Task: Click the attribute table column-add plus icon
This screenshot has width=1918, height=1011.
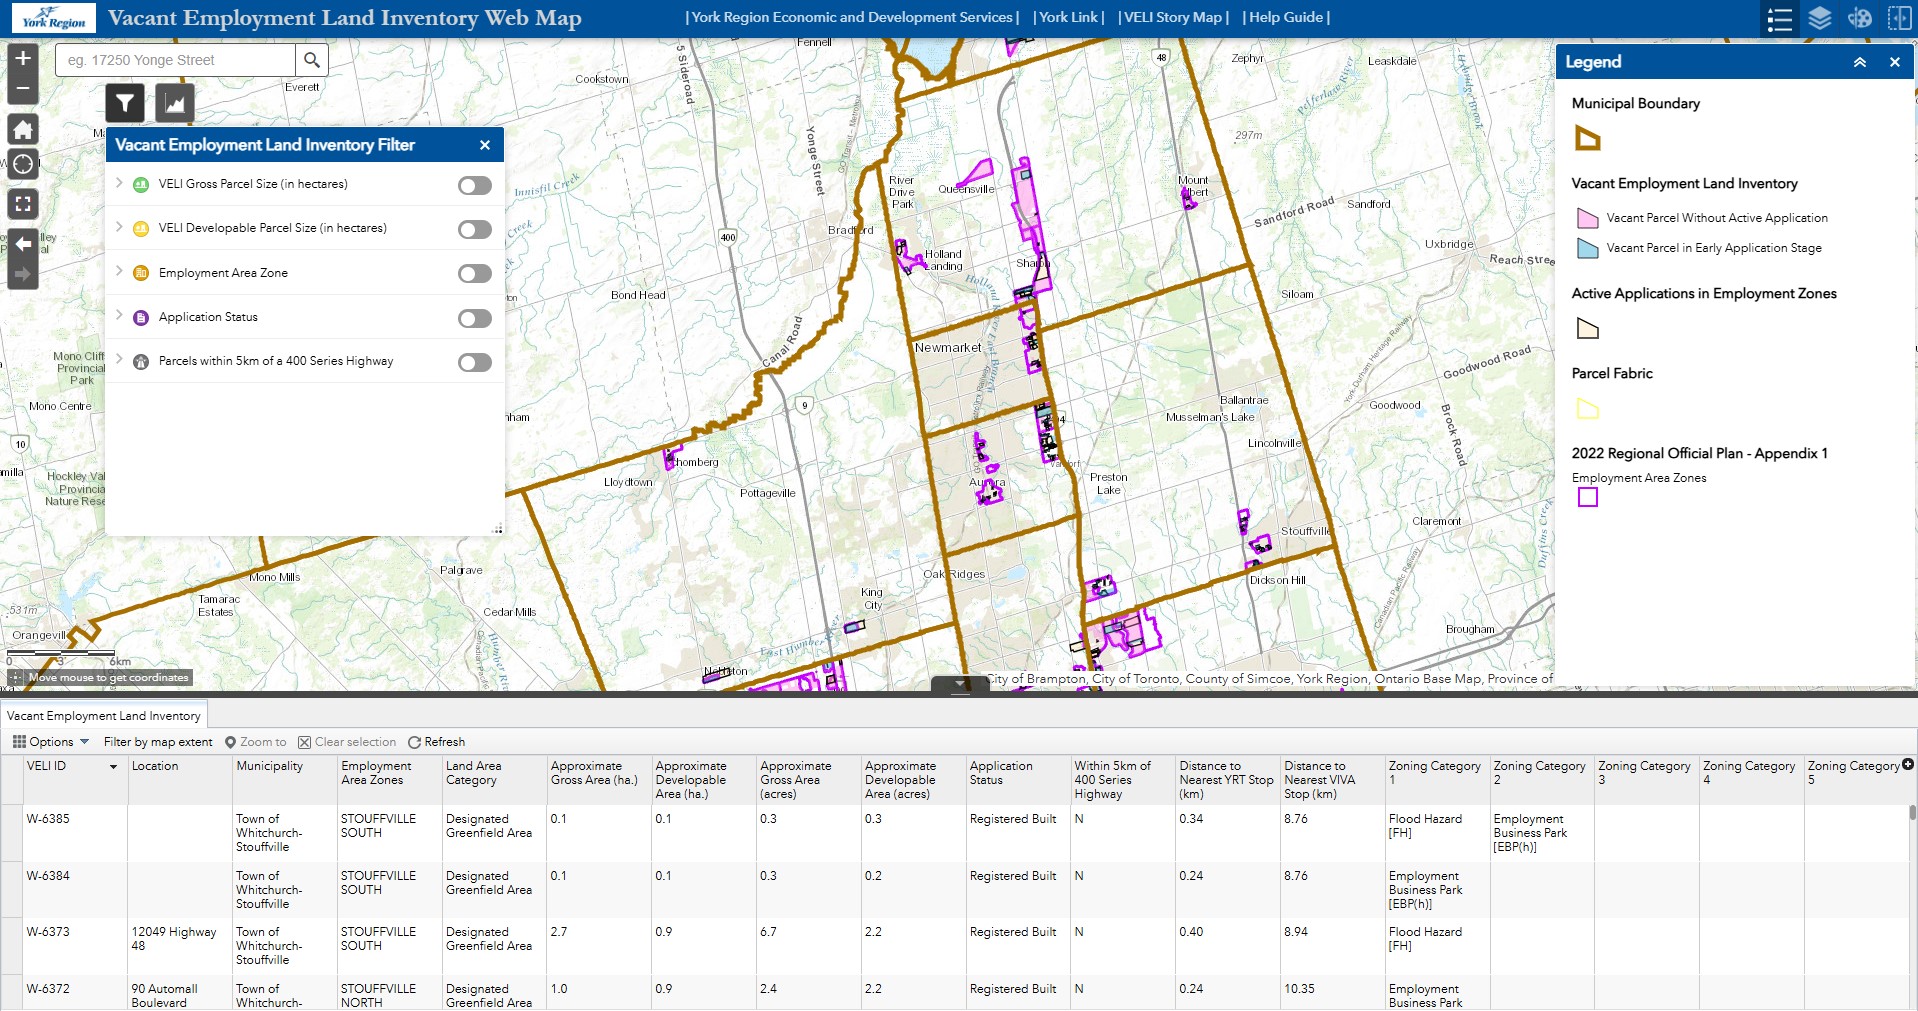Action: [x=1907, y=765]
